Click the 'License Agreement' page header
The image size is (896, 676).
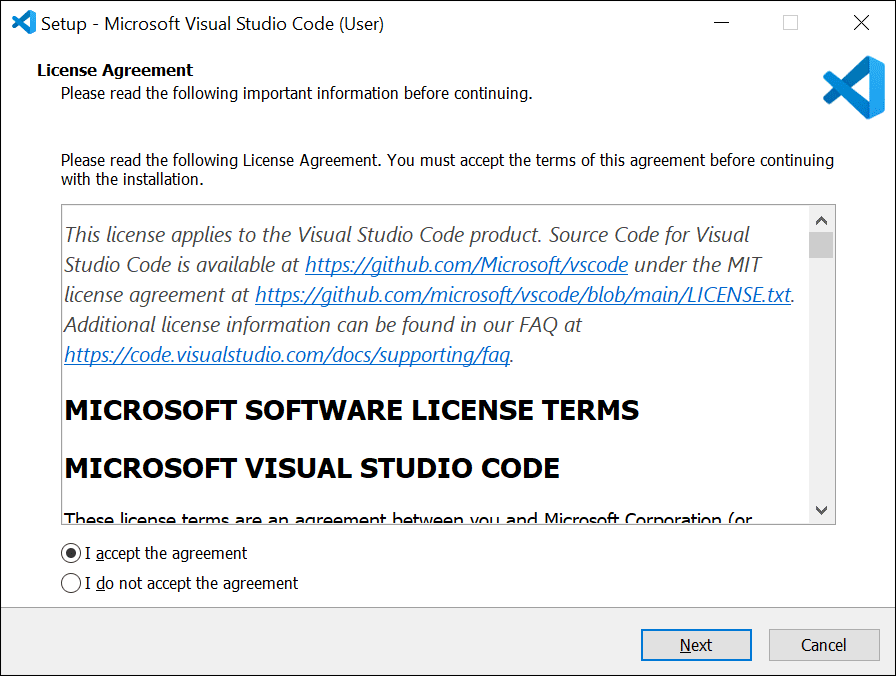pyautogui.click(x=113, y=70)
